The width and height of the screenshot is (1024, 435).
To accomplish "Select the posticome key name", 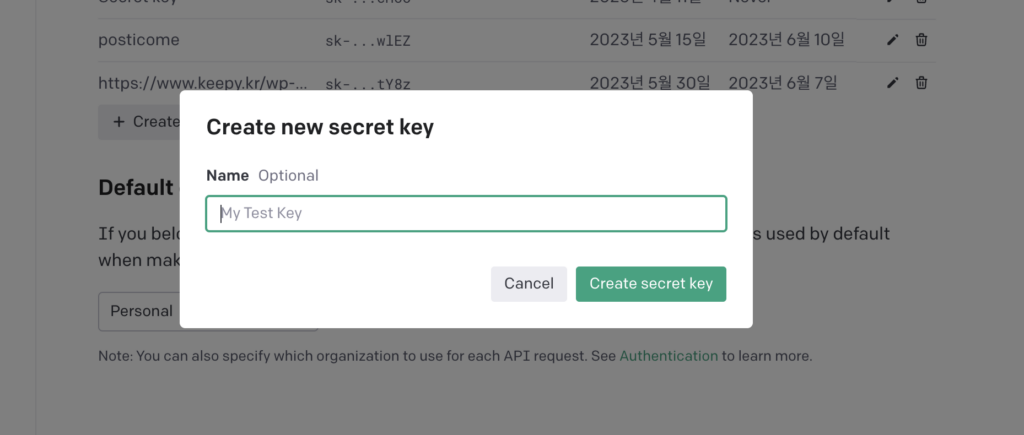I will [x=138, y=40].
